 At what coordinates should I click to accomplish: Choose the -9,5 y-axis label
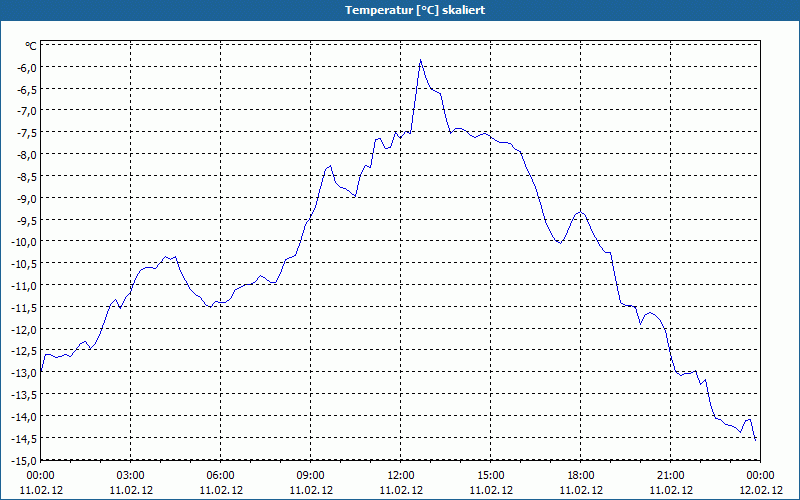[x=28, y=220]
